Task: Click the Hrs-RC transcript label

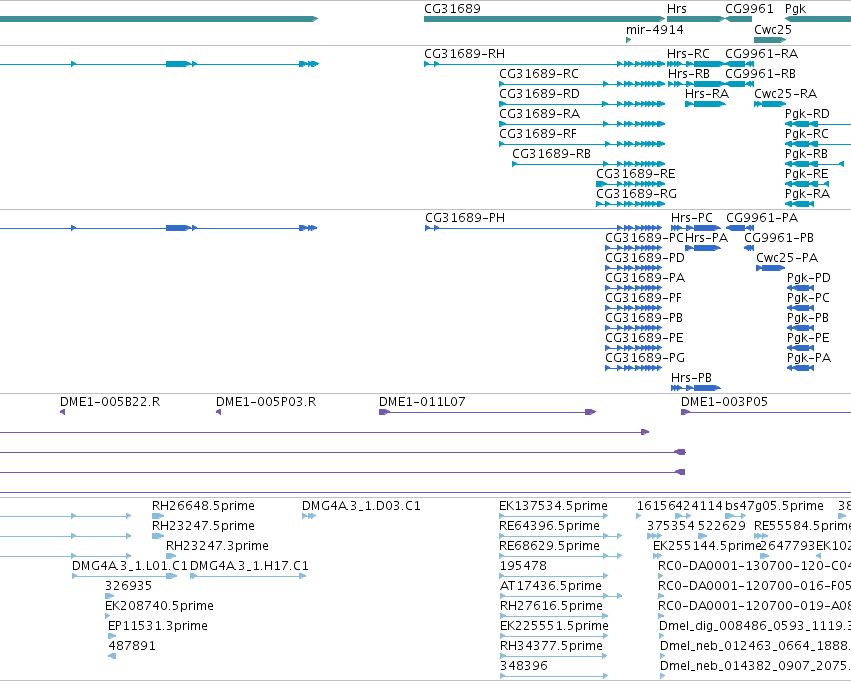Action: click(688, 54)
